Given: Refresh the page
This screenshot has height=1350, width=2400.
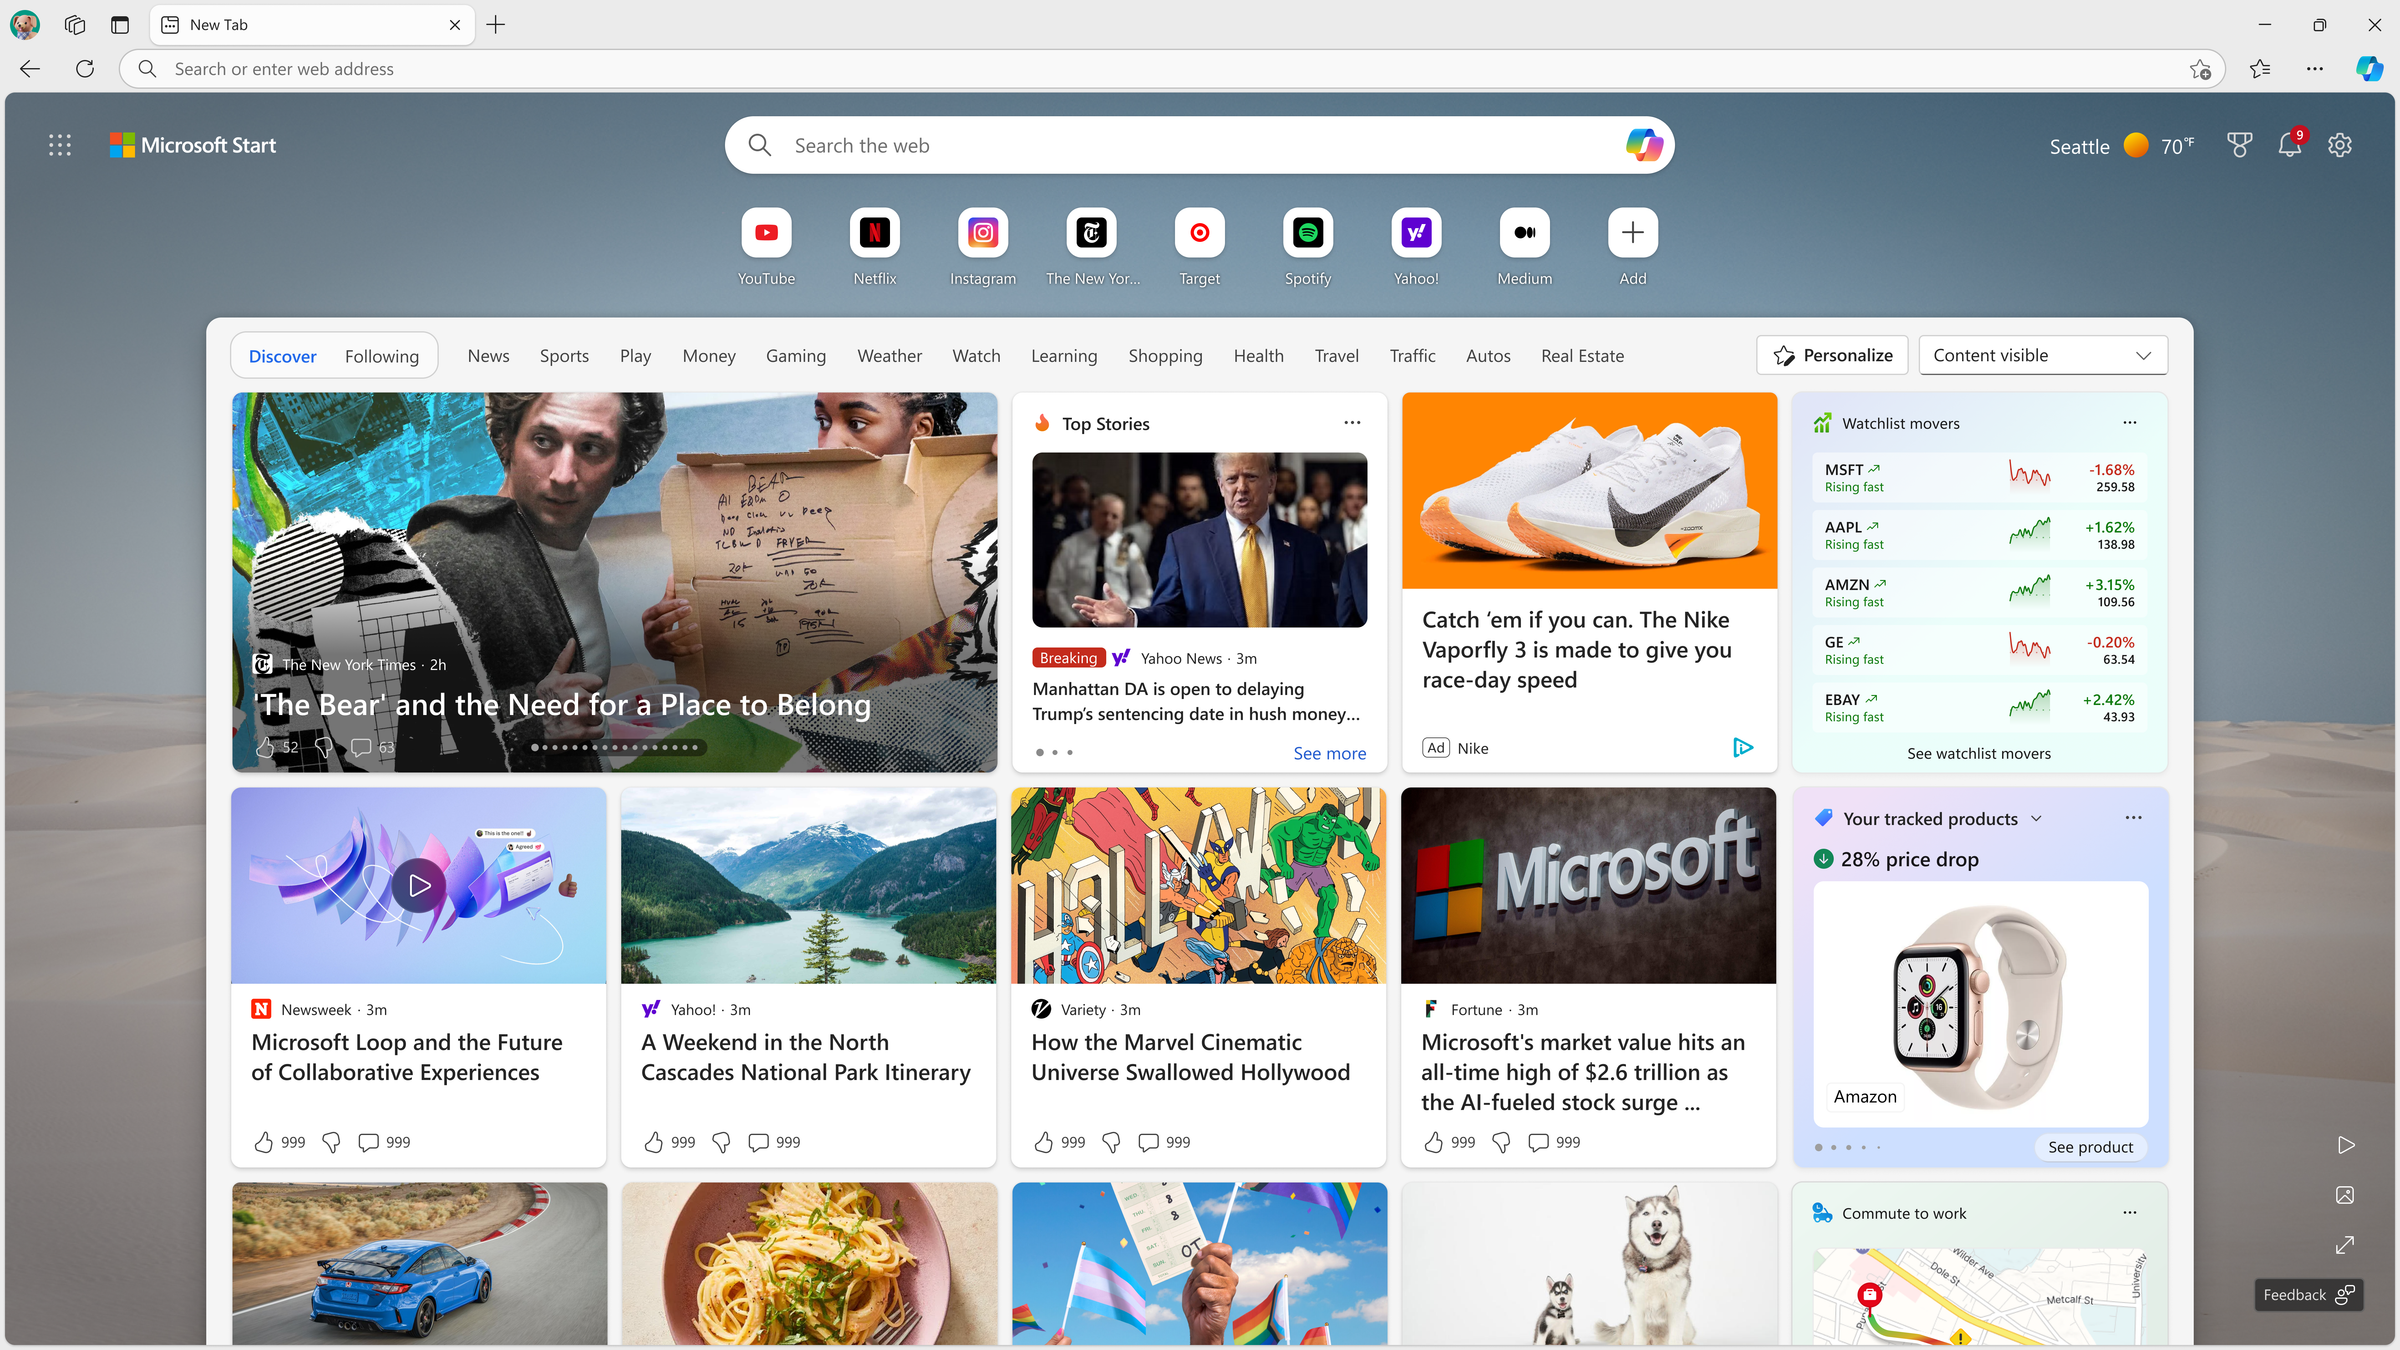Looking at the screenshot, I should click(85, 69).
